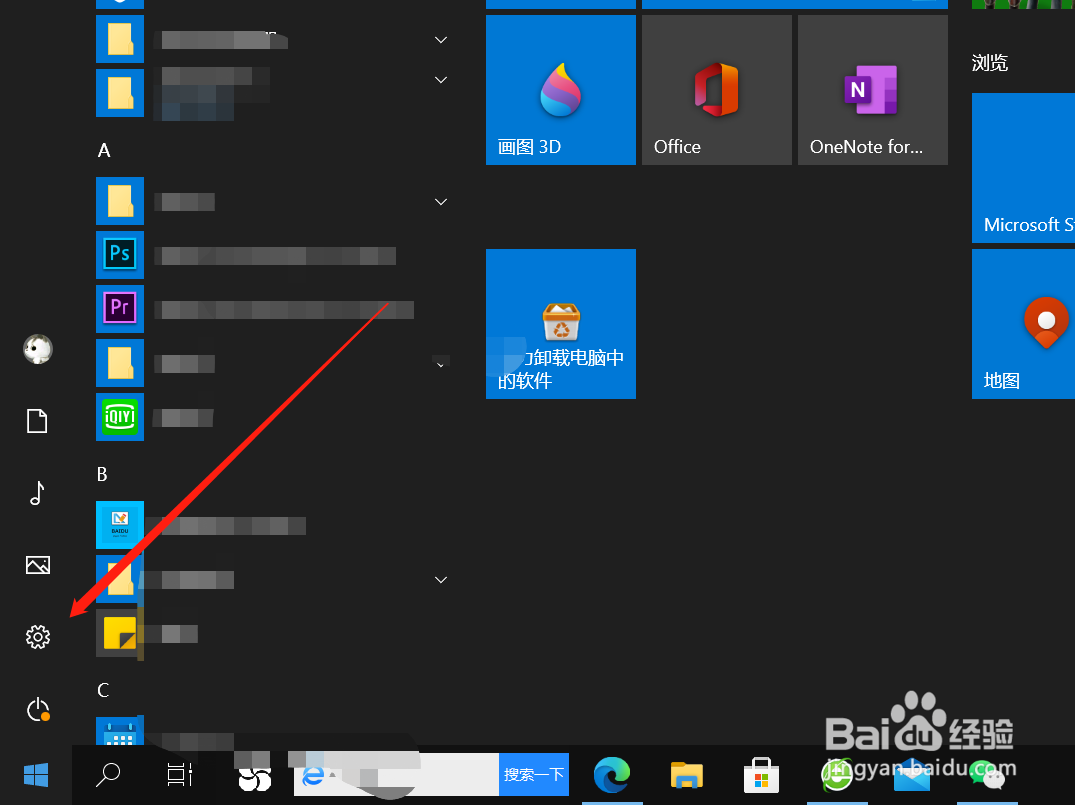Open Music from the Start sidebar

coord(37,492)
